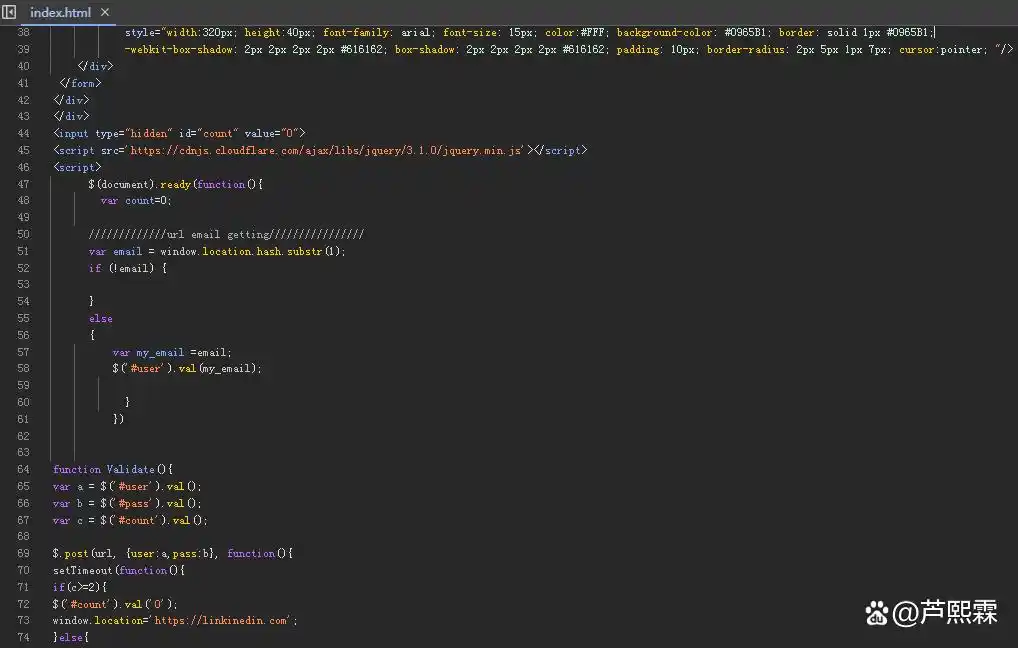
Task: Click the "$('#count').val('0');" line
Action: (115, 604)
